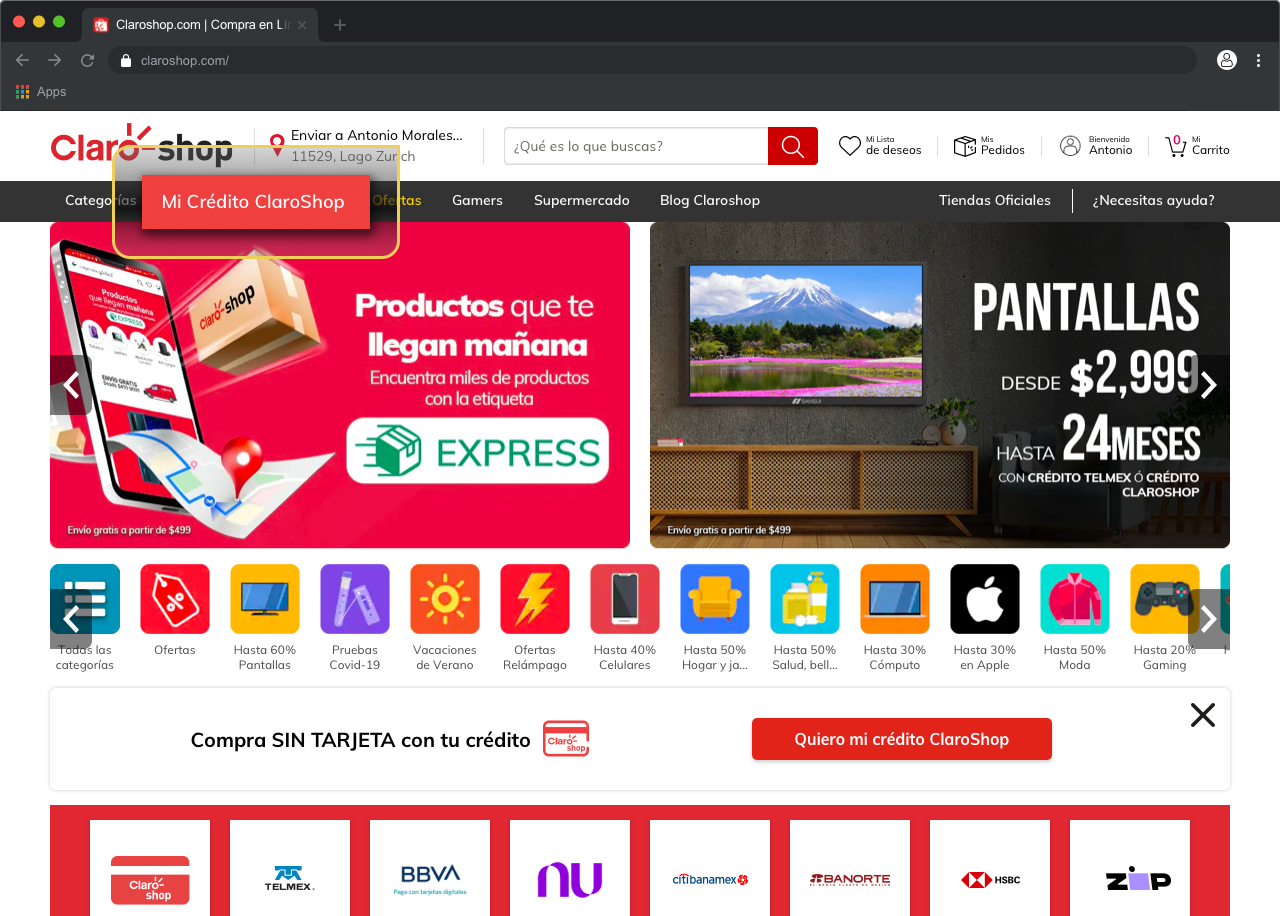Screen dimensions: 1280x916
Task: Open Mis Pedidos box icon
Action: pos(964,146)
